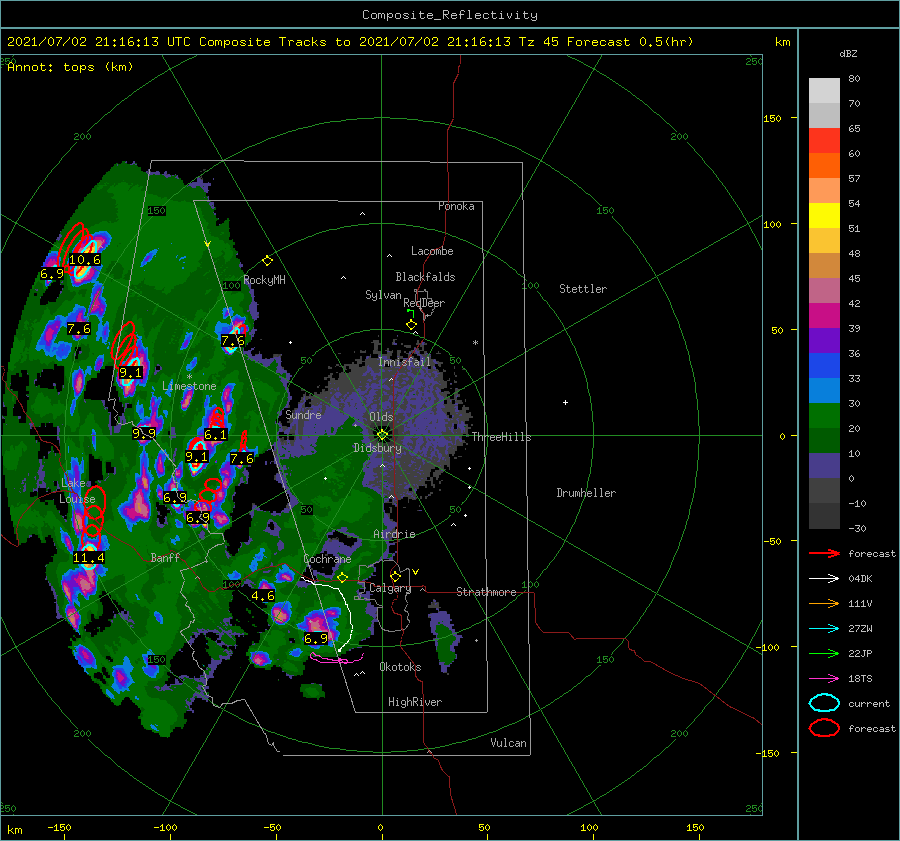Image resolution: width=900 pixels, height=841 pixels.
Task: Click the Okotoks city label
Action: (400, 667)
